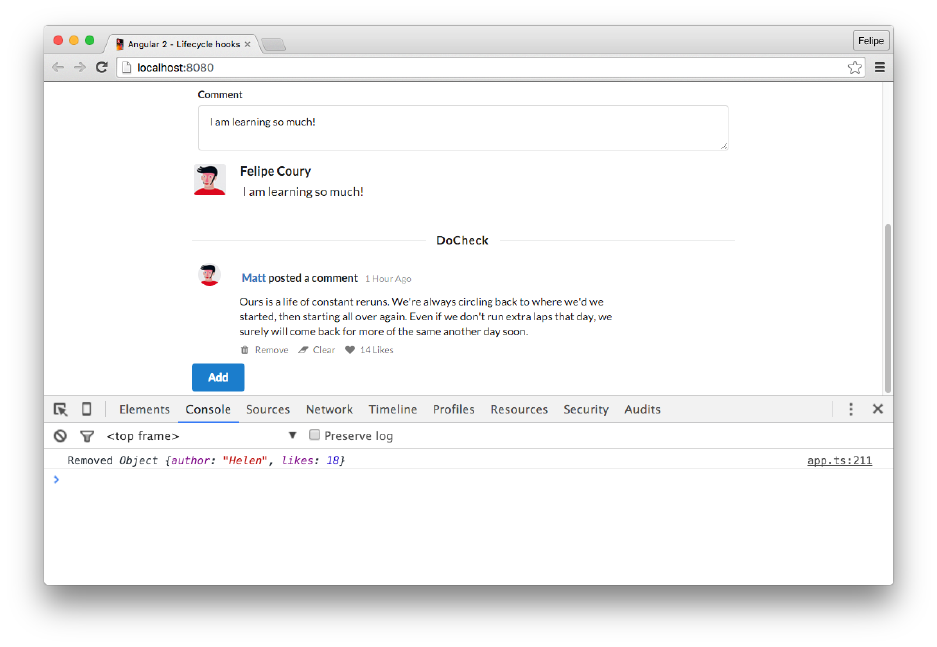Open the app.ts:211 source link
937x647 pixels.
[839, 461]
